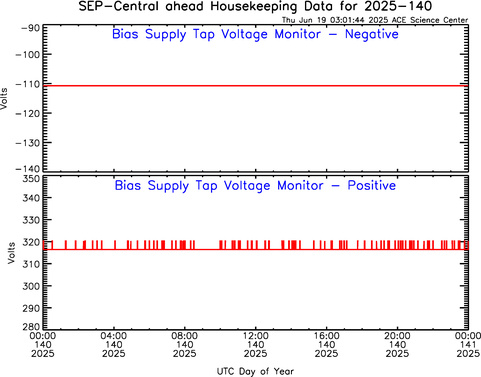481x377 pixels.
Task: Click the Volts label on the lower plot
Action: [x=12, y=253]
